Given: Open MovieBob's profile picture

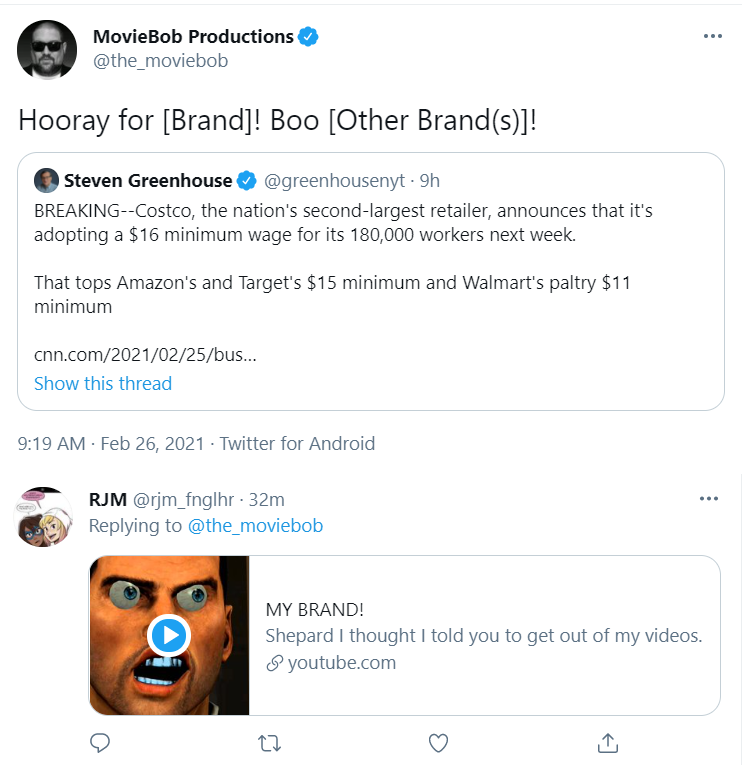Looking at the screenshot, I should [47, 50].
